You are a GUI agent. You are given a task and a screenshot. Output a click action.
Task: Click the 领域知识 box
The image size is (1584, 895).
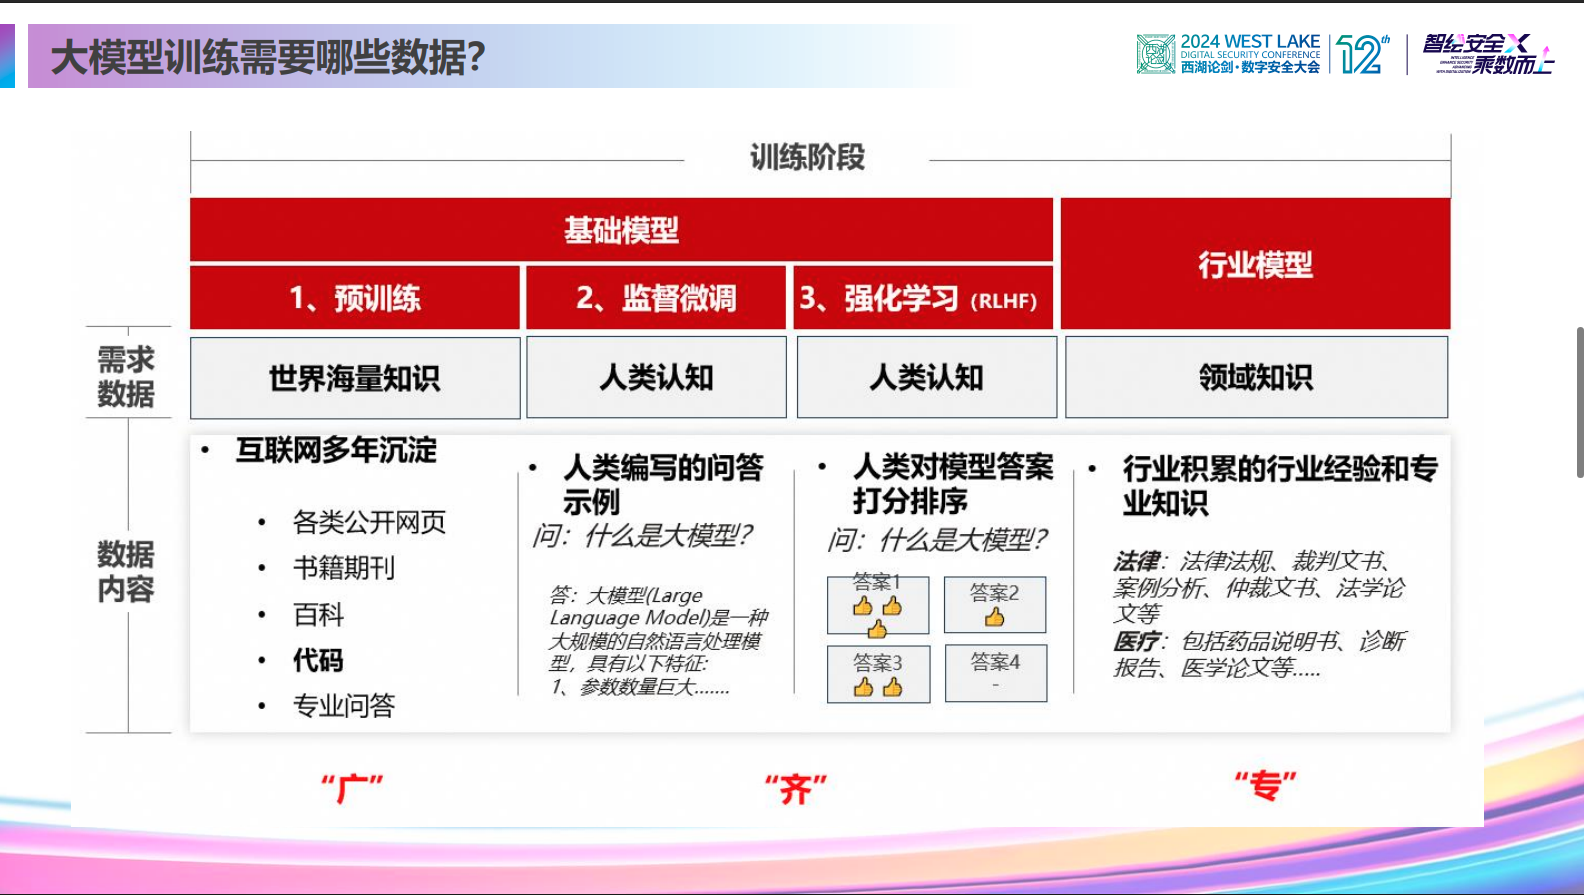click(1256, 377)
